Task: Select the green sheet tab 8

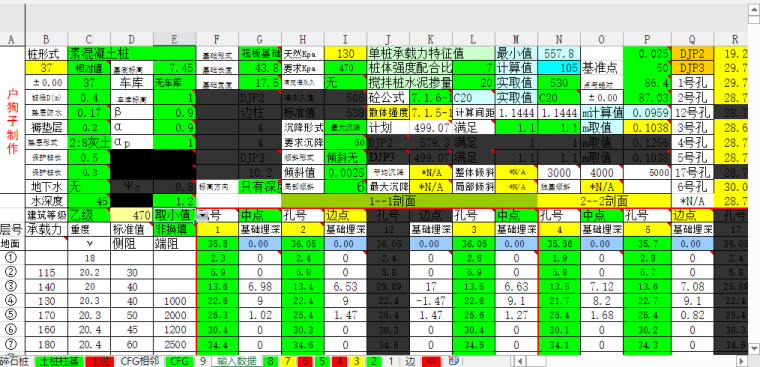Action: pyautogui.click(x=269, y=361)
